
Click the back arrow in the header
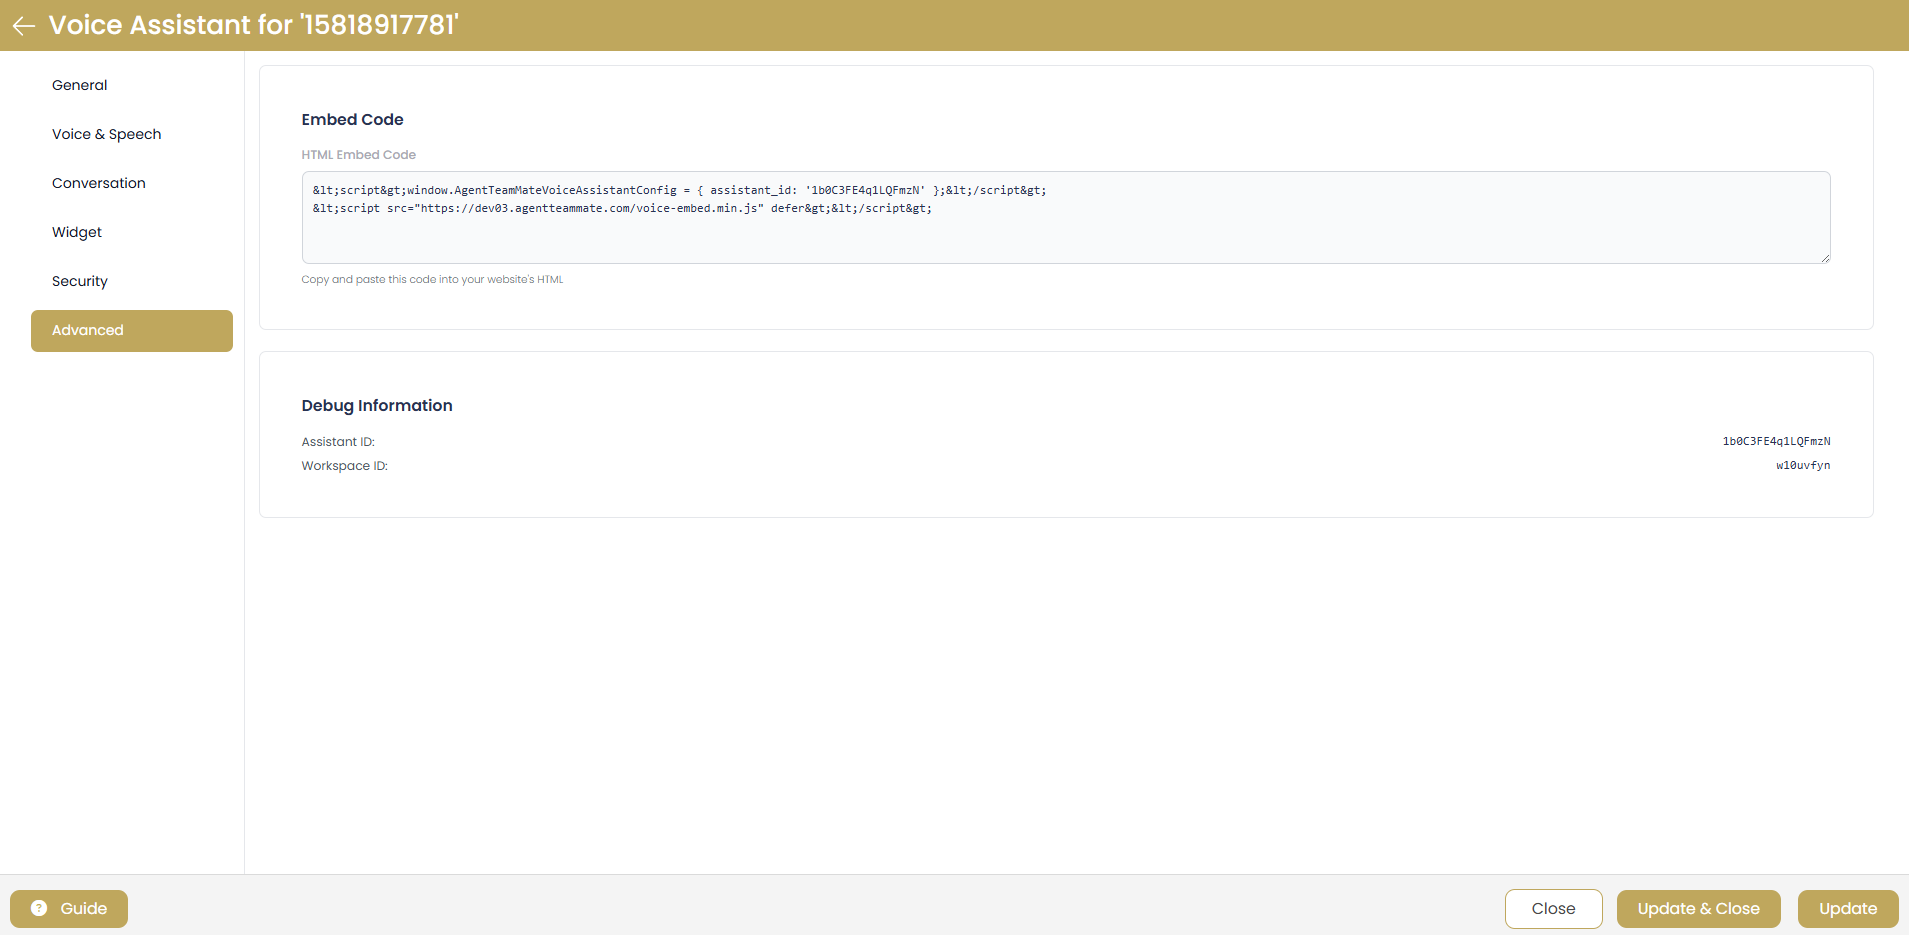click(x=24, y=26)
